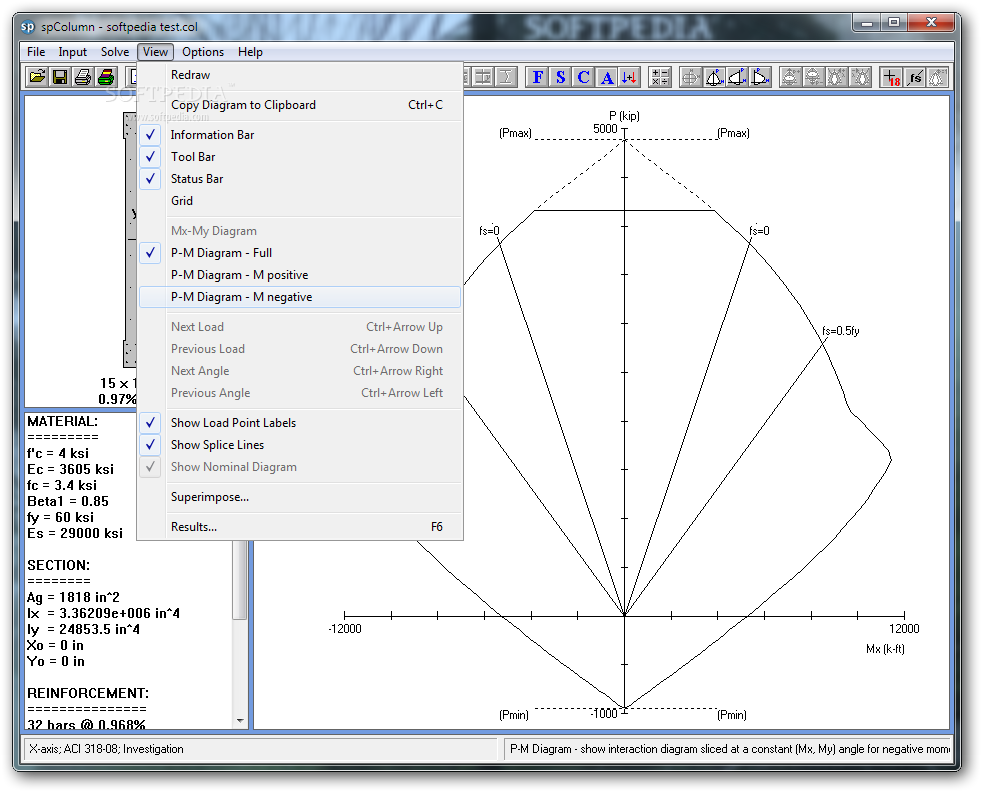Image resolution: width=982 pixels, height=792 pixels.
Task: Click the grayed previous angle diagram icon
Action: click(861, 77)
